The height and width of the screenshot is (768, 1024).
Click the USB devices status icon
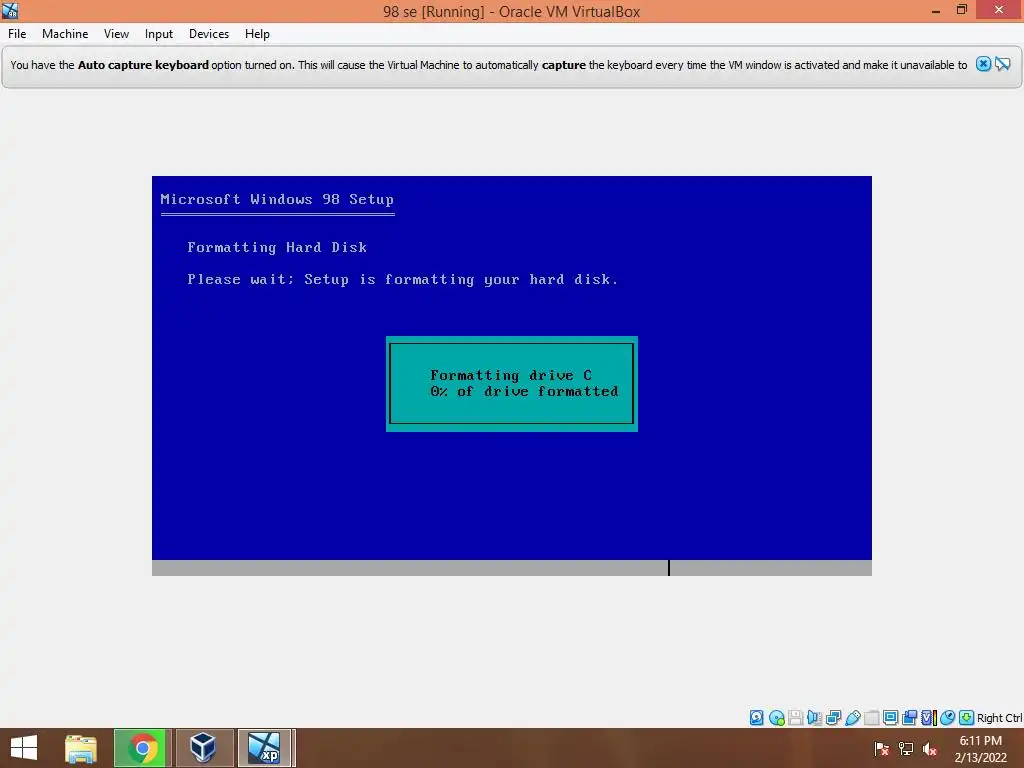852,718
